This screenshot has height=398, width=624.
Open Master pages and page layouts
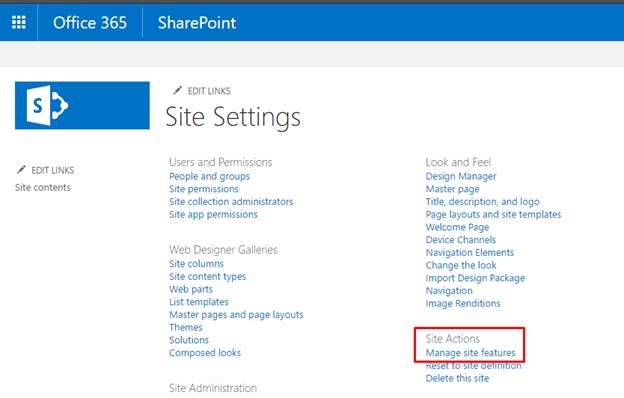pyautogui.click(x=236, y=315)
